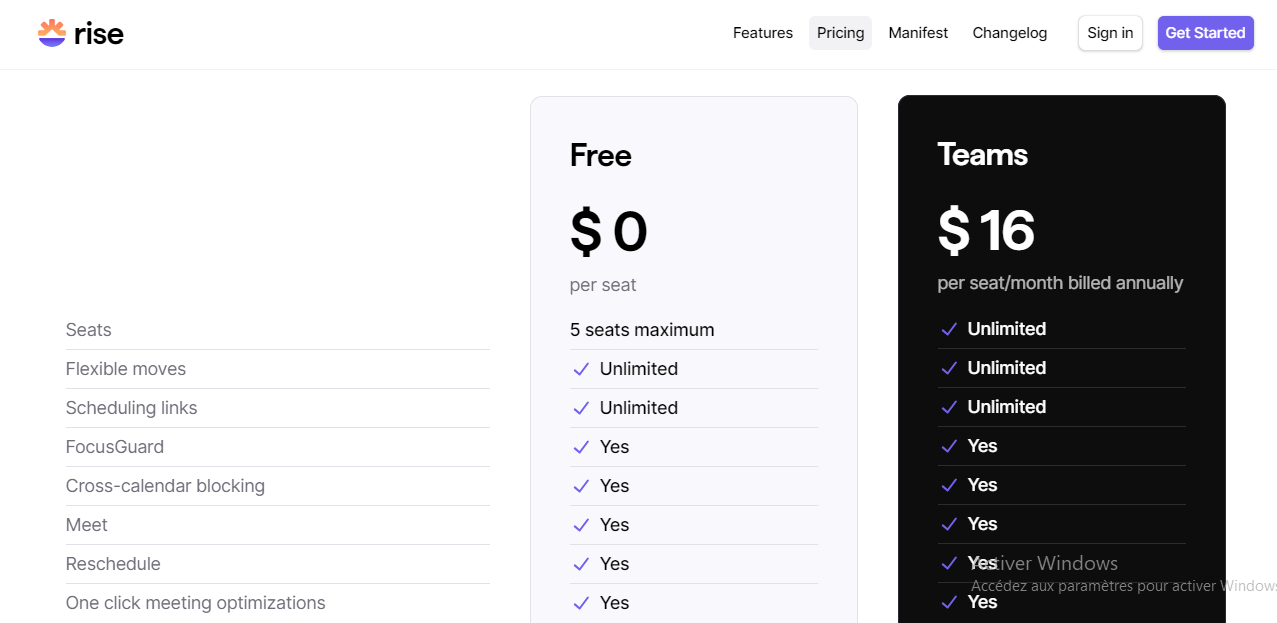Click the Cross-calendar blocking label

point(165,486)
